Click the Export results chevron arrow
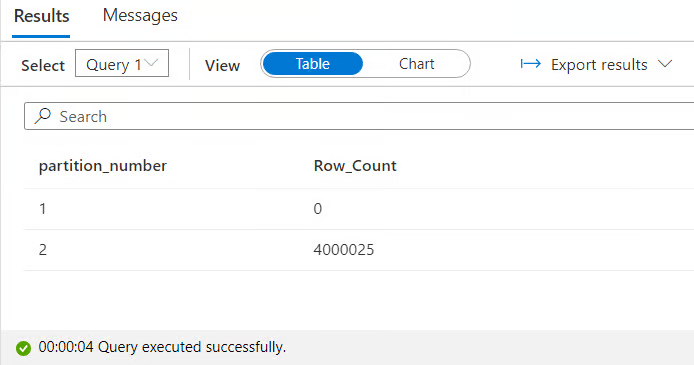694x365 pixels. pos(664,64)
